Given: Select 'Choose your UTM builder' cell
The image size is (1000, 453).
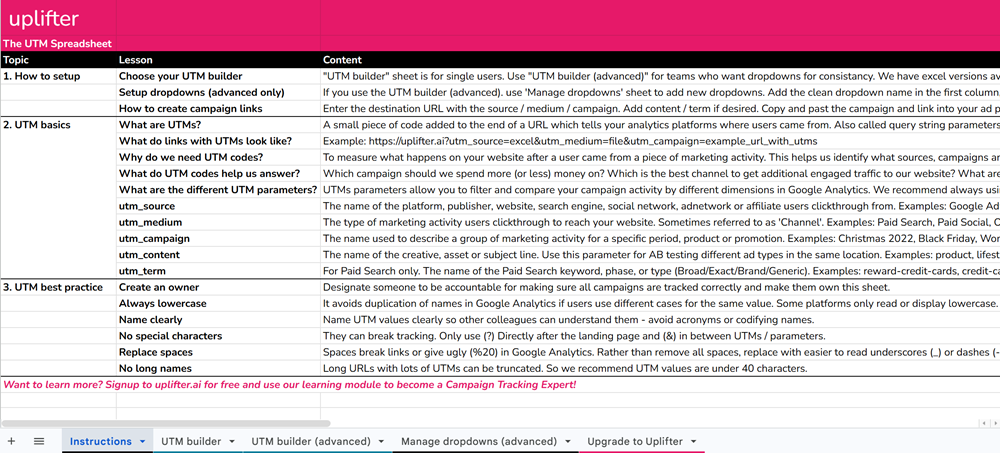Looking at the screenshot, I should pyautogui.click(x=218, y=76).
